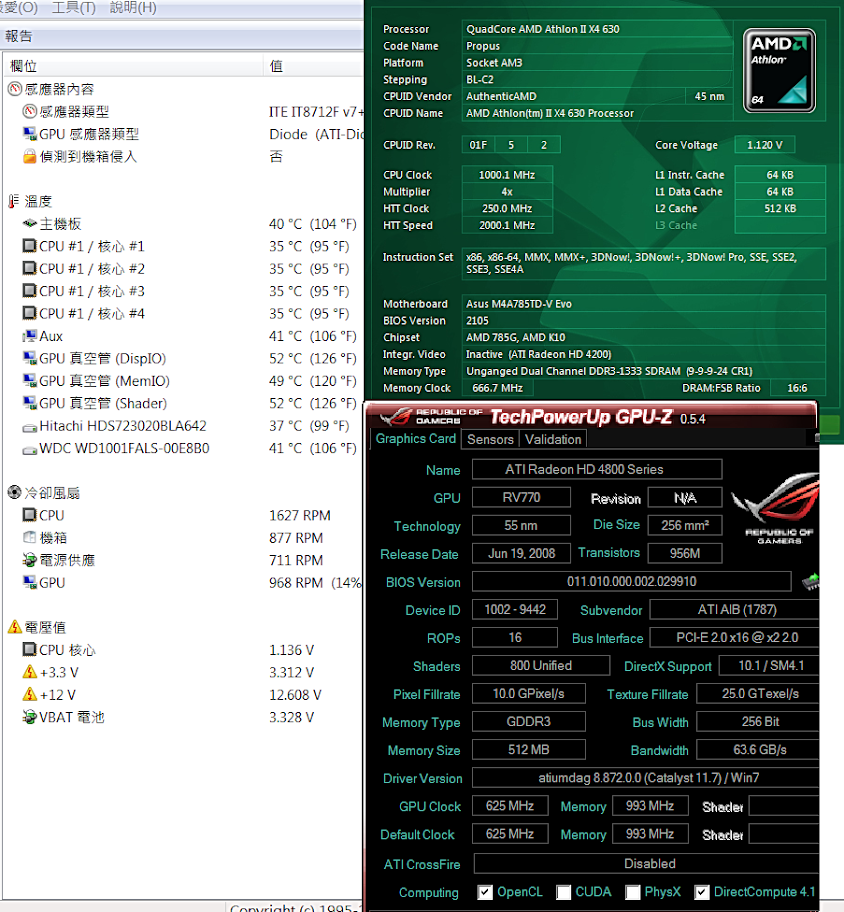This screenshot has width=844, height=912.
Task: Toggle the OpenCL checkbox in GPU-Z
Action: tap(485, 892)
